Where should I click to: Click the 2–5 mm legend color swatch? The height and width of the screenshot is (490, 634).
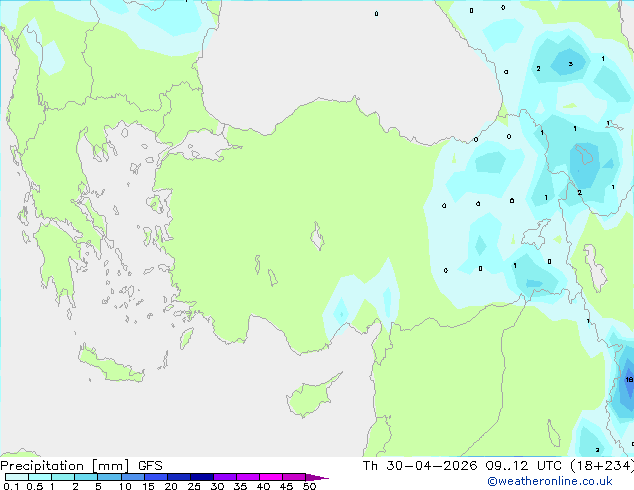pyautogui.click(x=86, y=477)
